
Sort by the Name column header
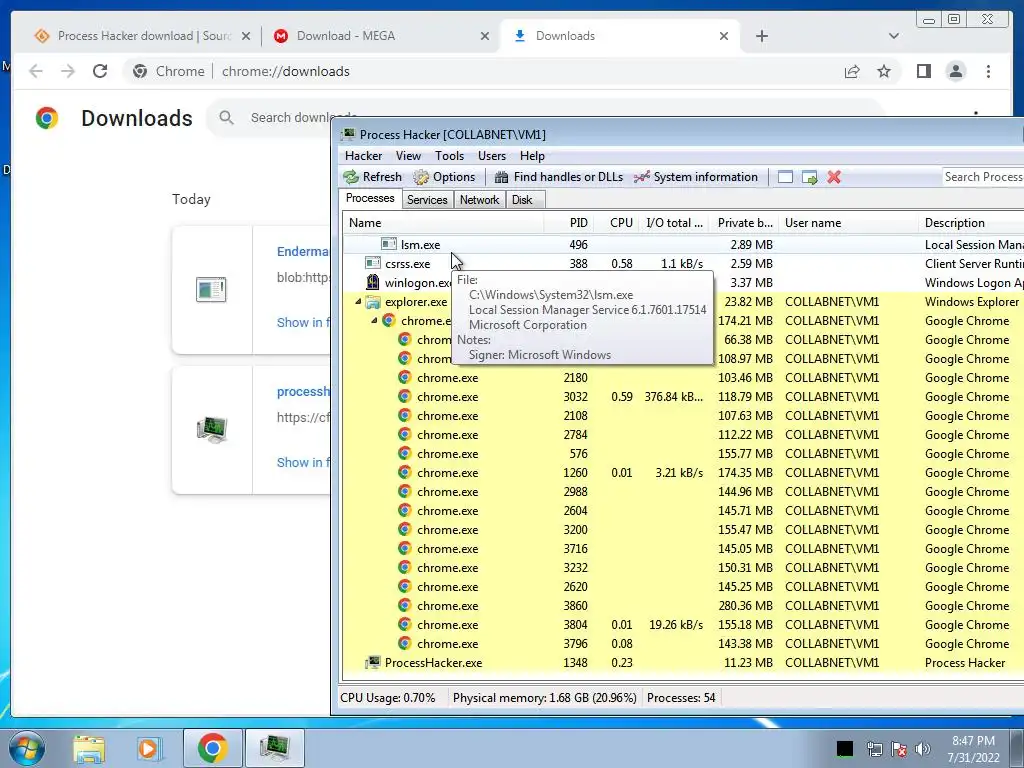443,223
